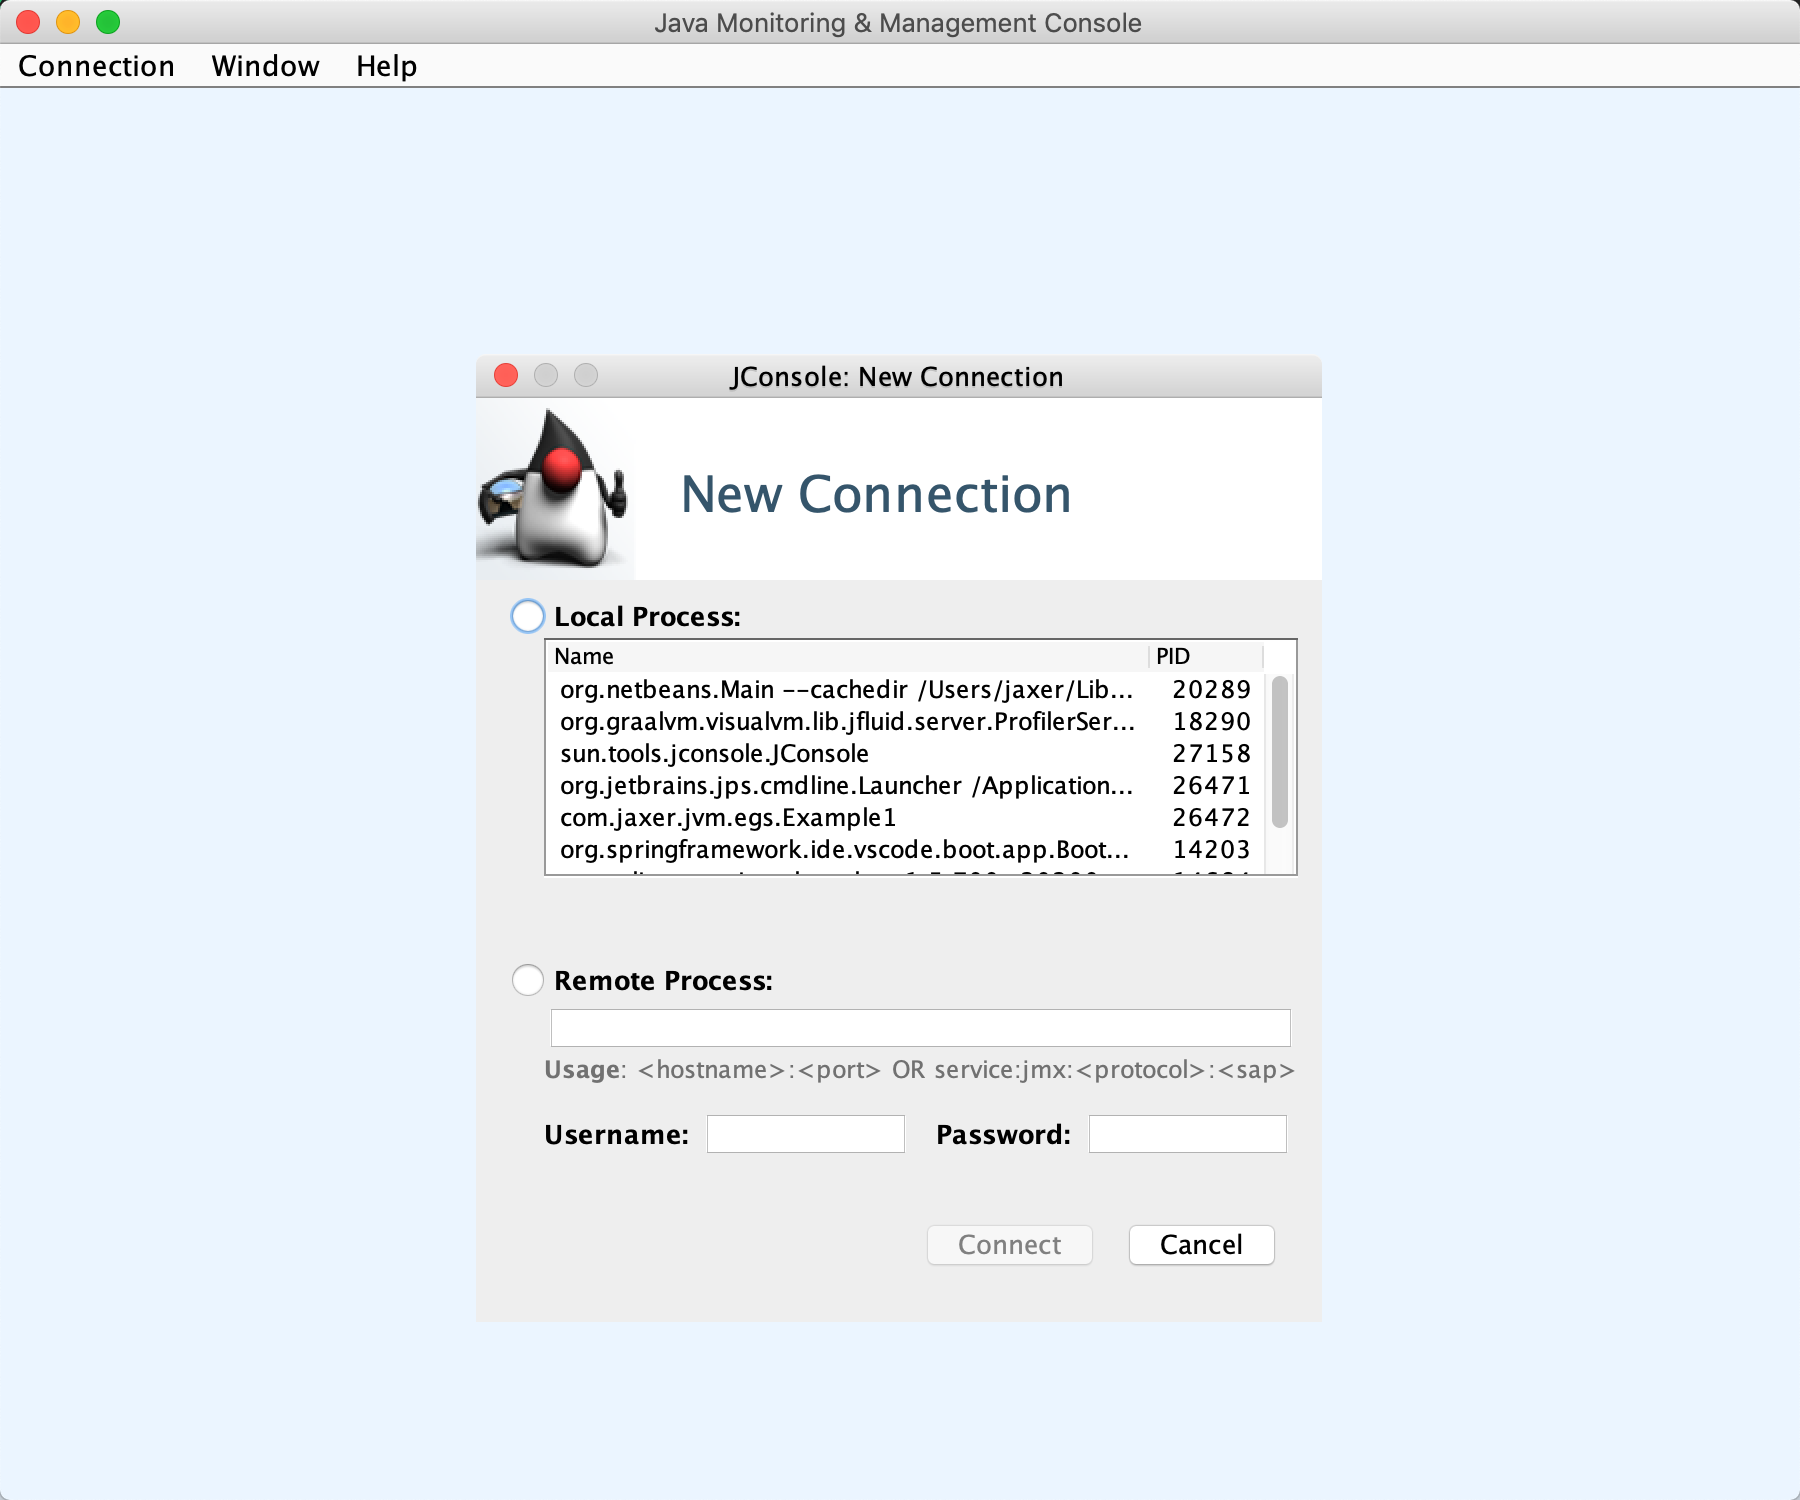
Task: Click the Name column header
Action: [x=848, y=656]
